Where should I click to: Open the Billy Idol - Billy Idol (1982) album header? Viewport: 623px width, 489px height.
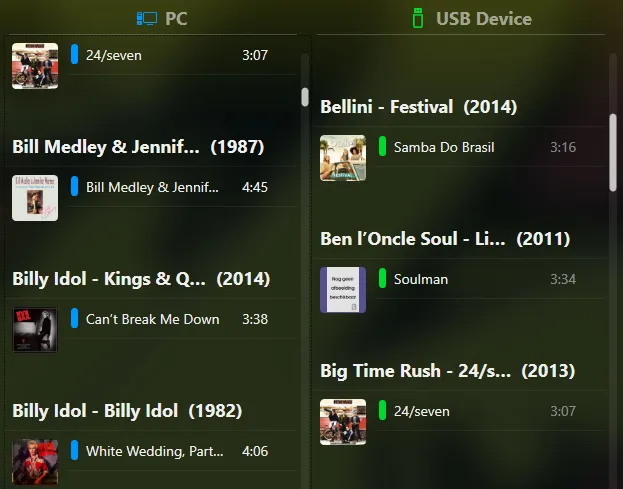tap(127, 411)
